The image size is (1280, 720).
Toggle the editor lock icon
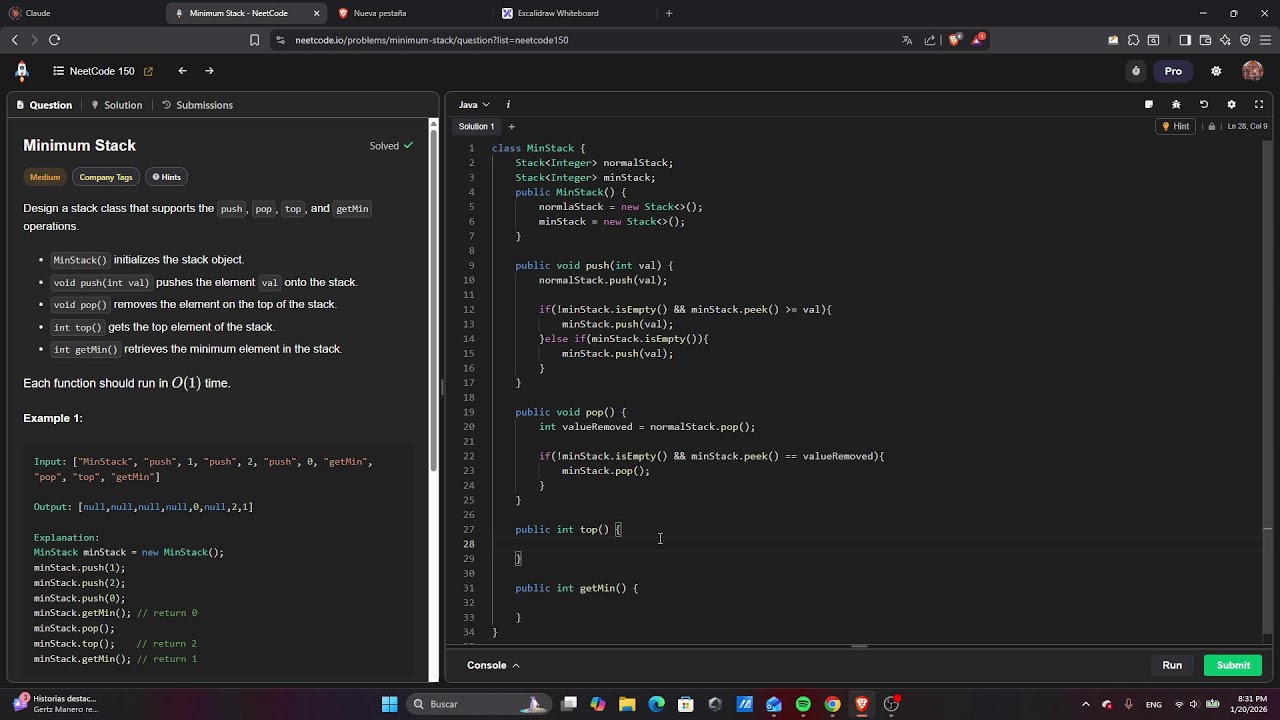1212,126
